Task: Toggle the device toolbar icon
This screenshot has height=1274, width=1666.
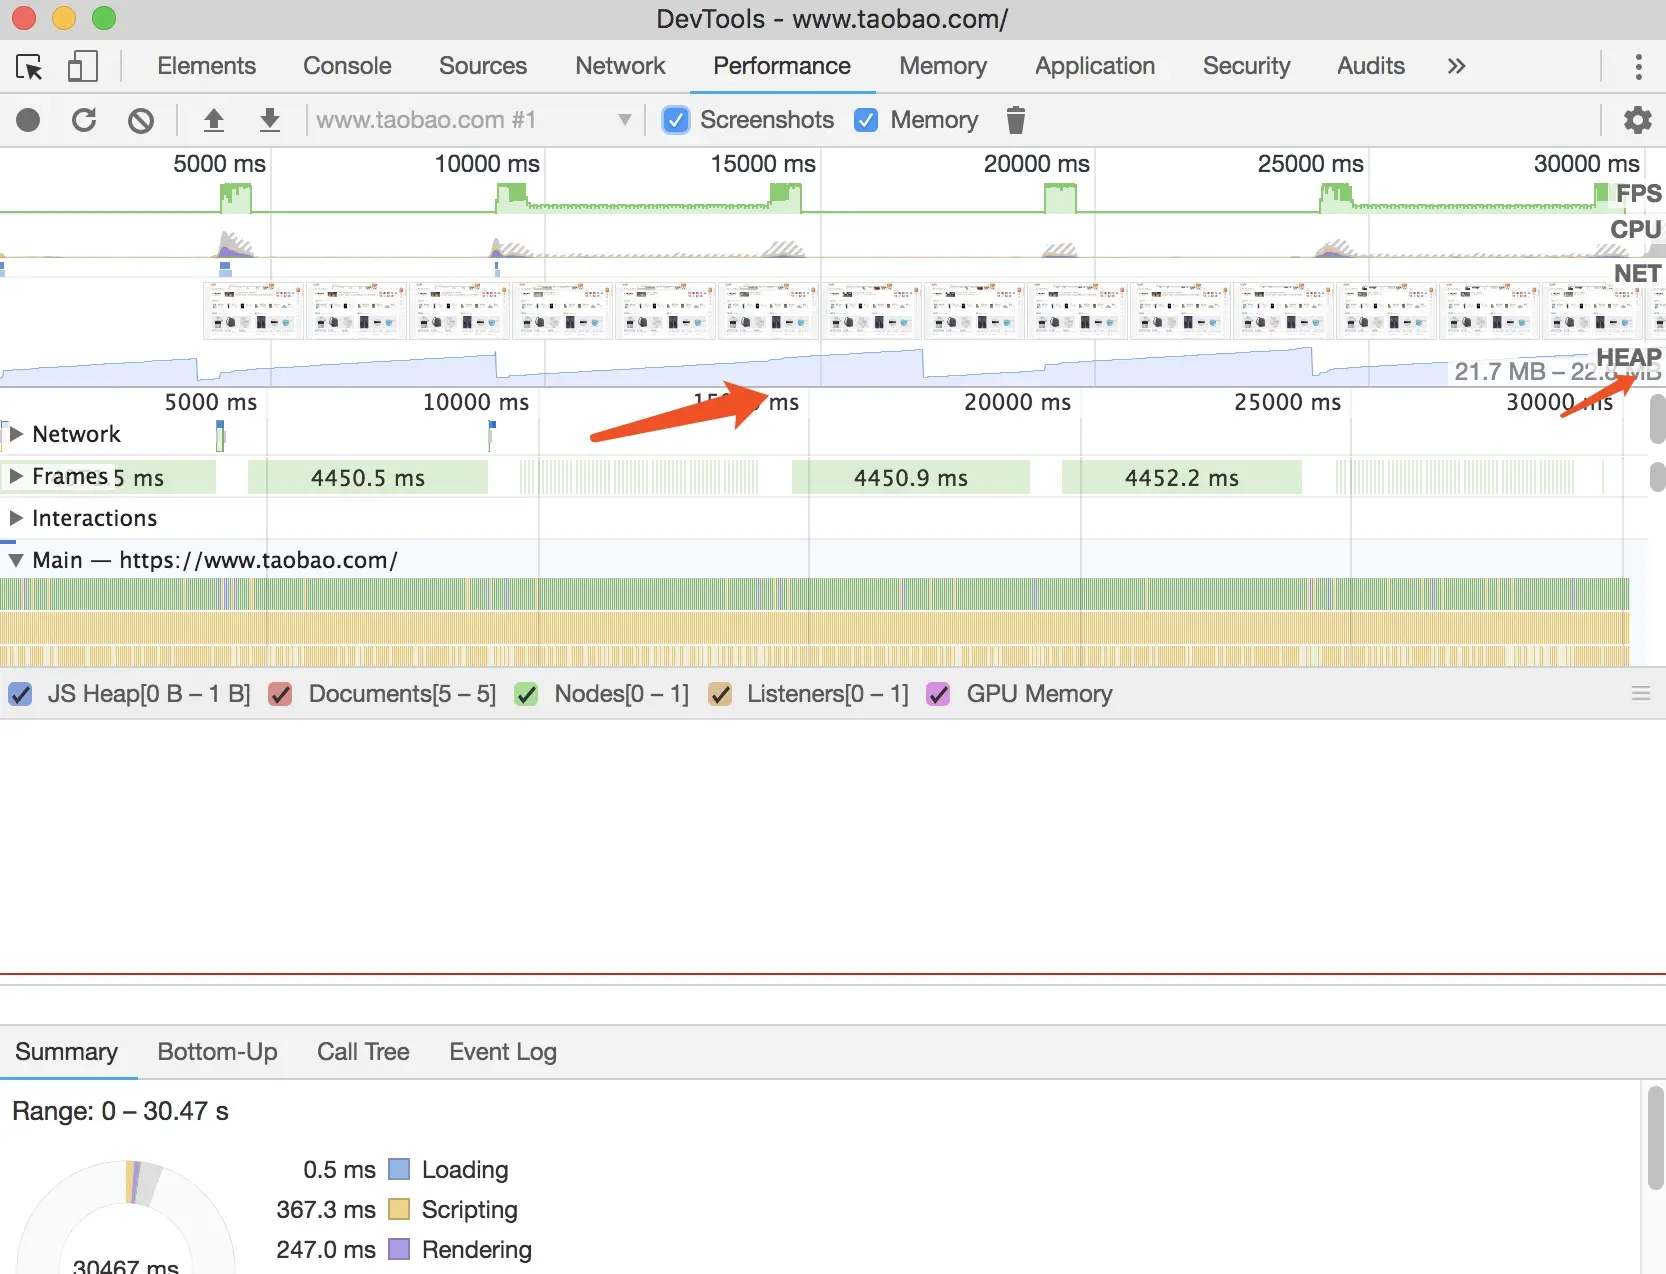Action: (82, 67)
